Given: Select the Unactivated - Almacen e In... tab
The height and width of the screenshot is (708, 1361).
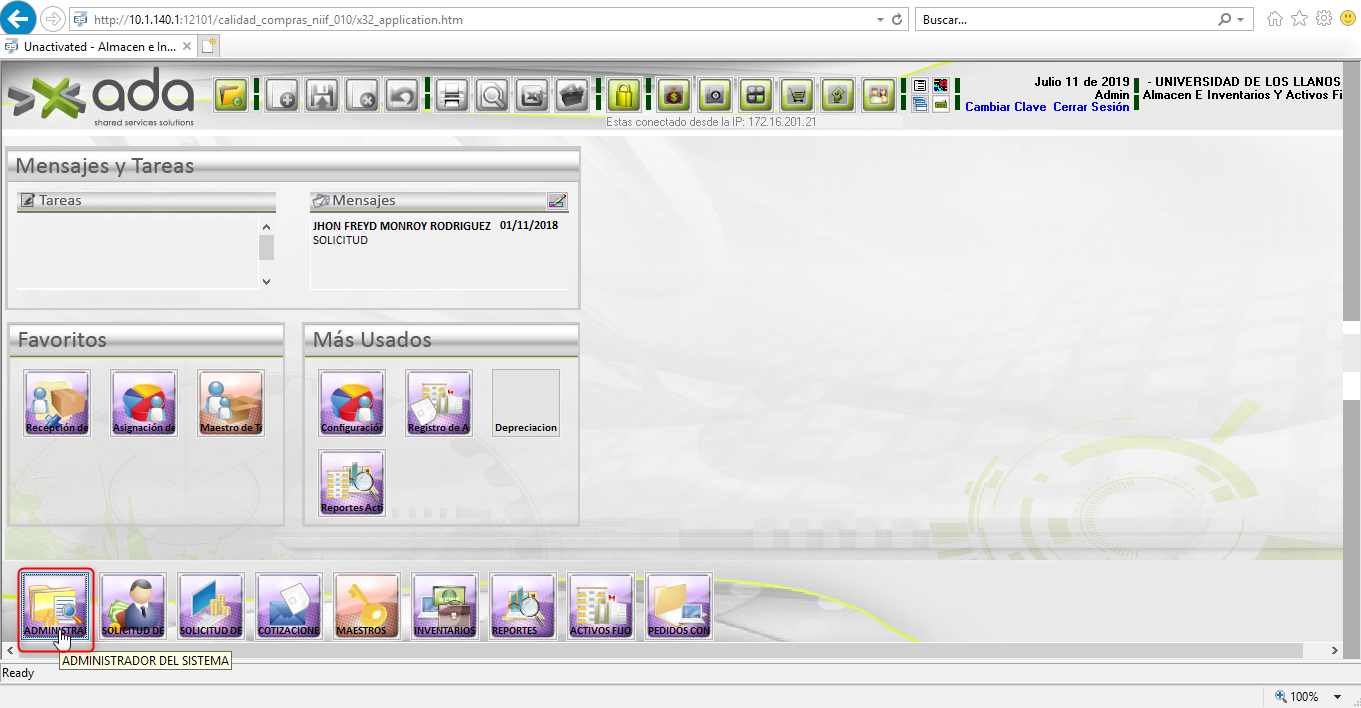Looking at the screenshot, I should (x=99, y=46).
